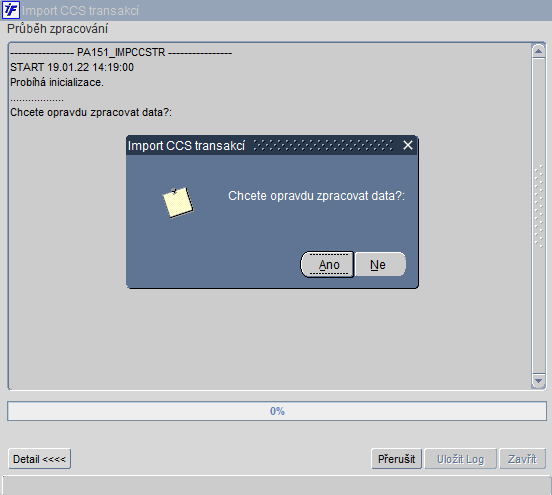Click the Probíhá inicializace log line
The width and height of the screenshot is (552, 495).
pyautogui.click(x=57, y=82)
